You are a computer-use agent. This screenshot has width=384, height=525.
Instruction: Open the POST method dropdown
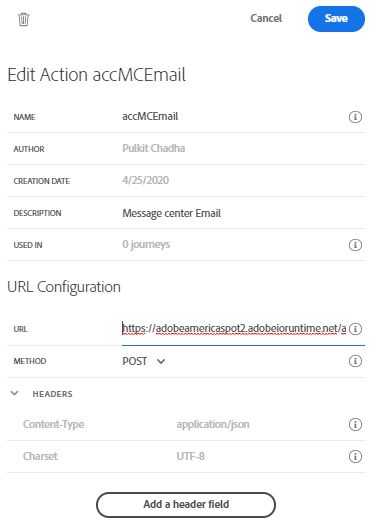point(144,361)
